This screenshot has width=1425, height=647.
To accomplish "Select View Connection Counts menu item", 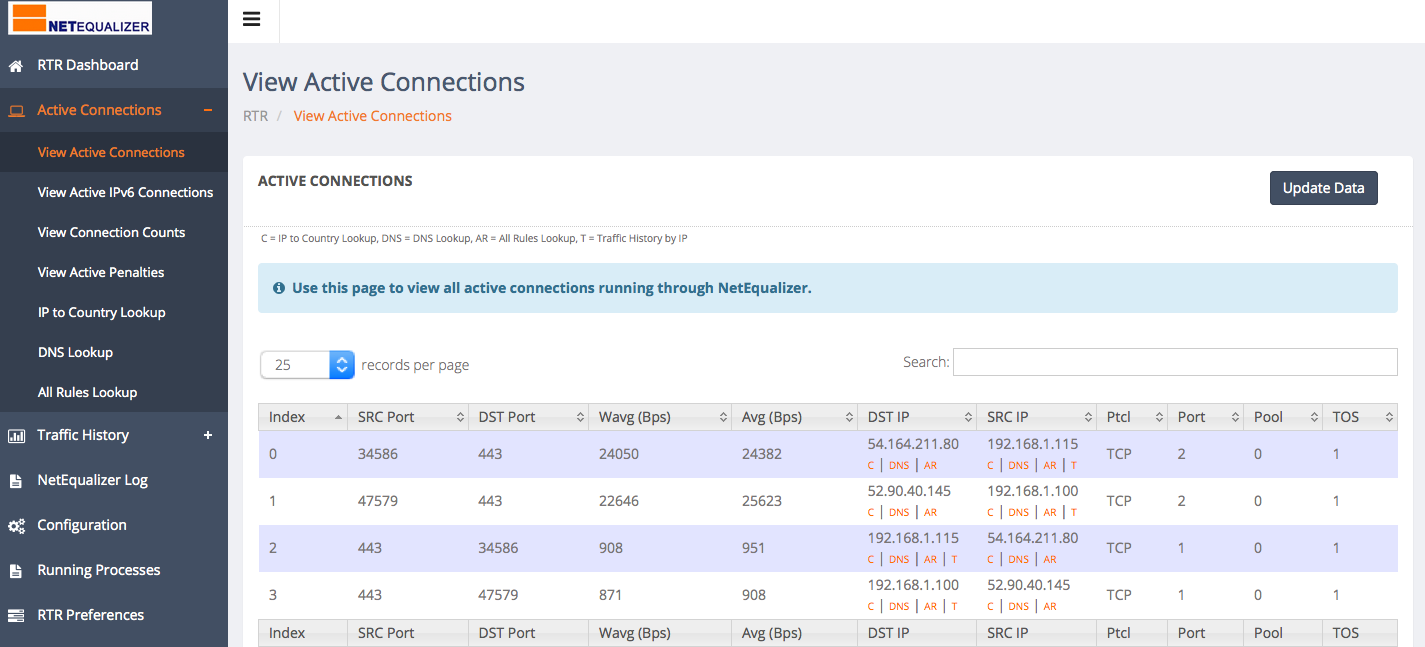I will tap(111, 232).
